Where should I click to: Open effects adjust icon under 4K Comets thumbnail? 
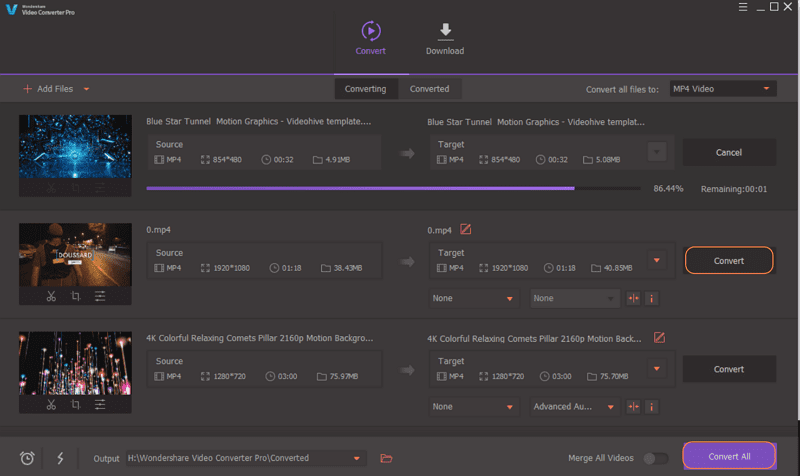coord(100,405)
